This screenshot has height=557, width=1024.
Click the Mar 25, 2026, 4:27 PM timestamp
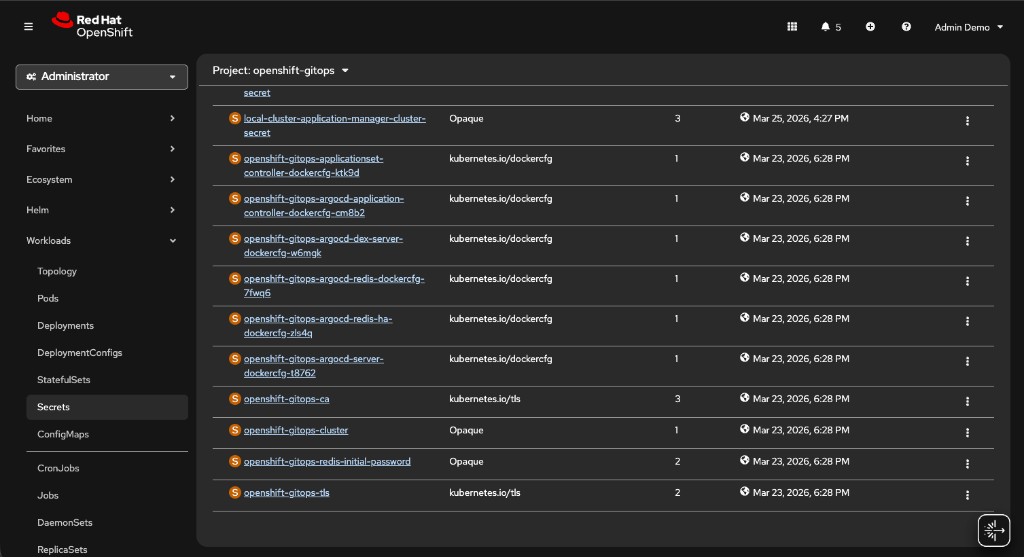coord(800,118)
